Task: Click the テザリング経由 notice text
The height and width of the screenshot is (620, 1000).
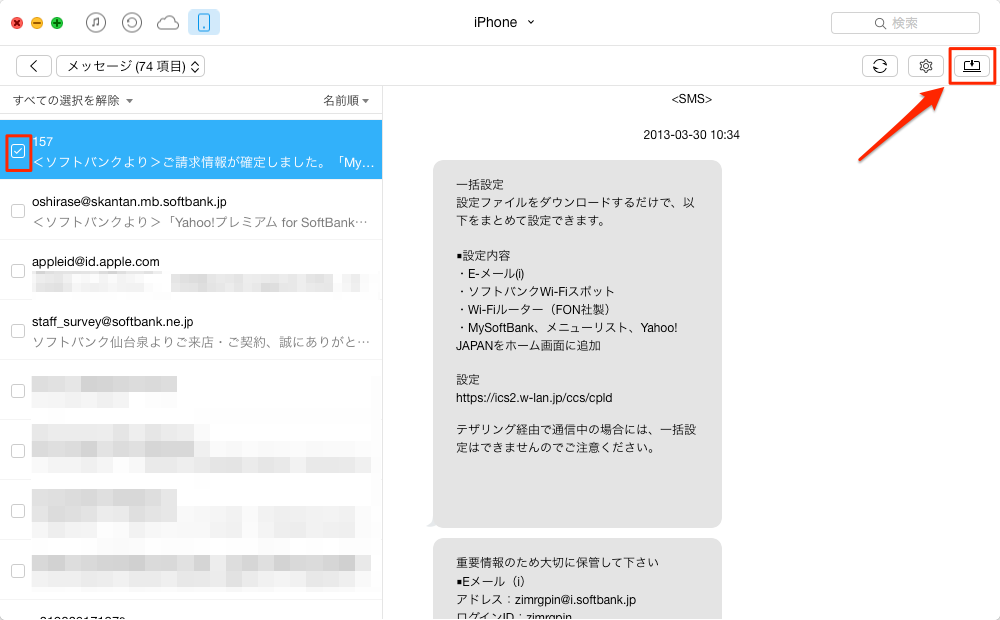Action: click(x=576, y=438)
